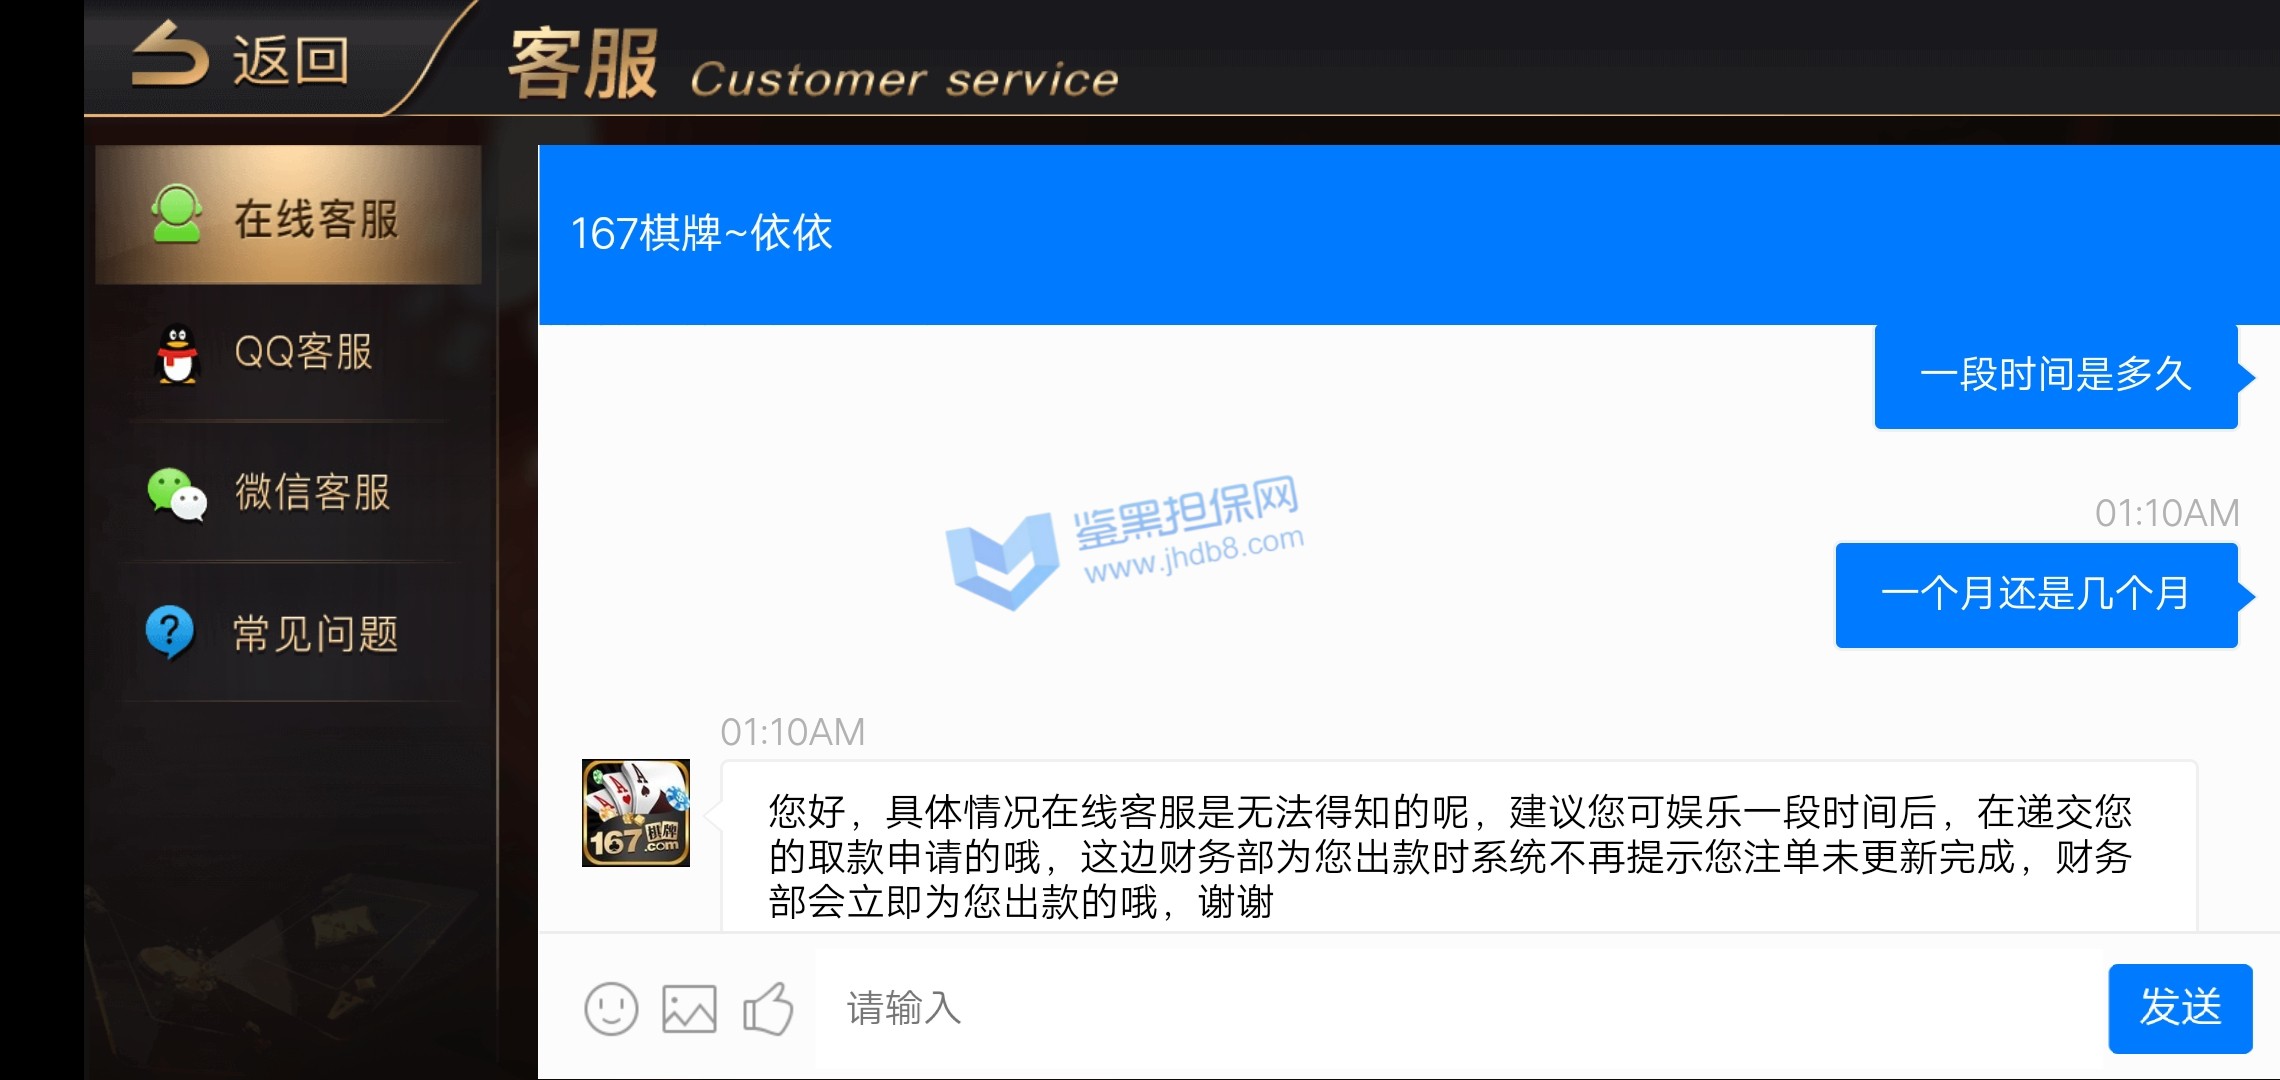Go back with the 返回 label

291,60
